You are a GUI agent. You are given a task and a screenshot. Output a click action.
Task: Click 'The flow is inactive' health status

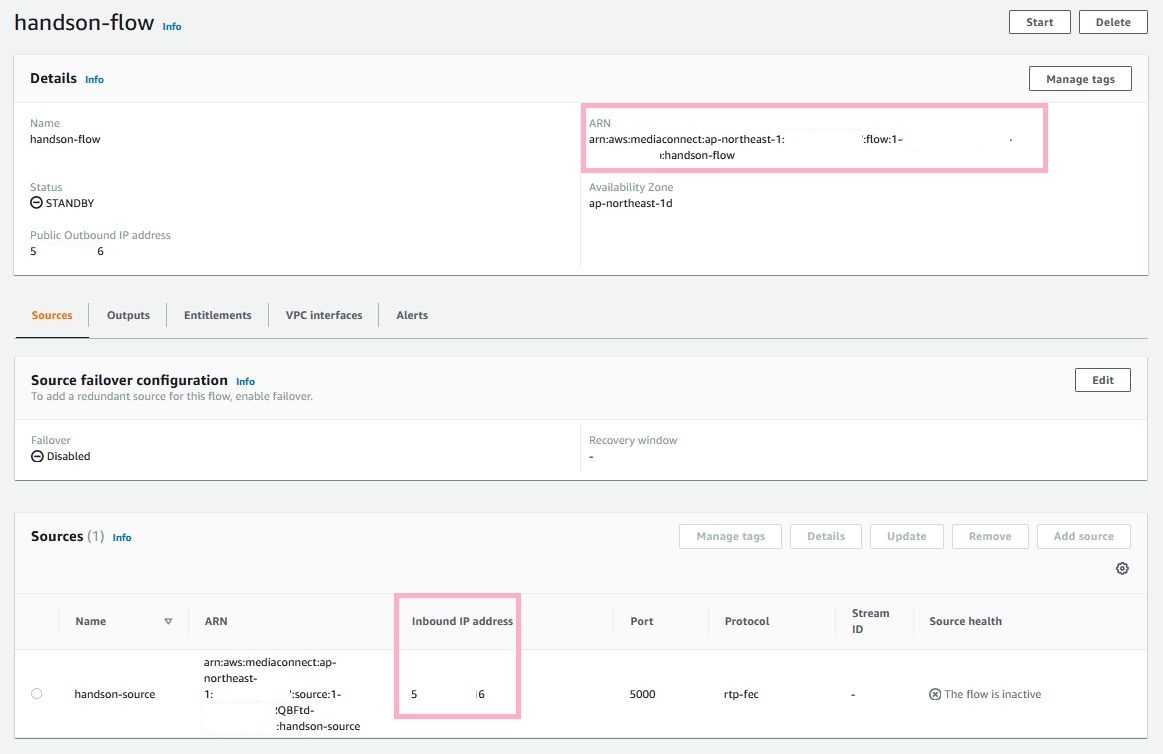[x=985, y=694]
